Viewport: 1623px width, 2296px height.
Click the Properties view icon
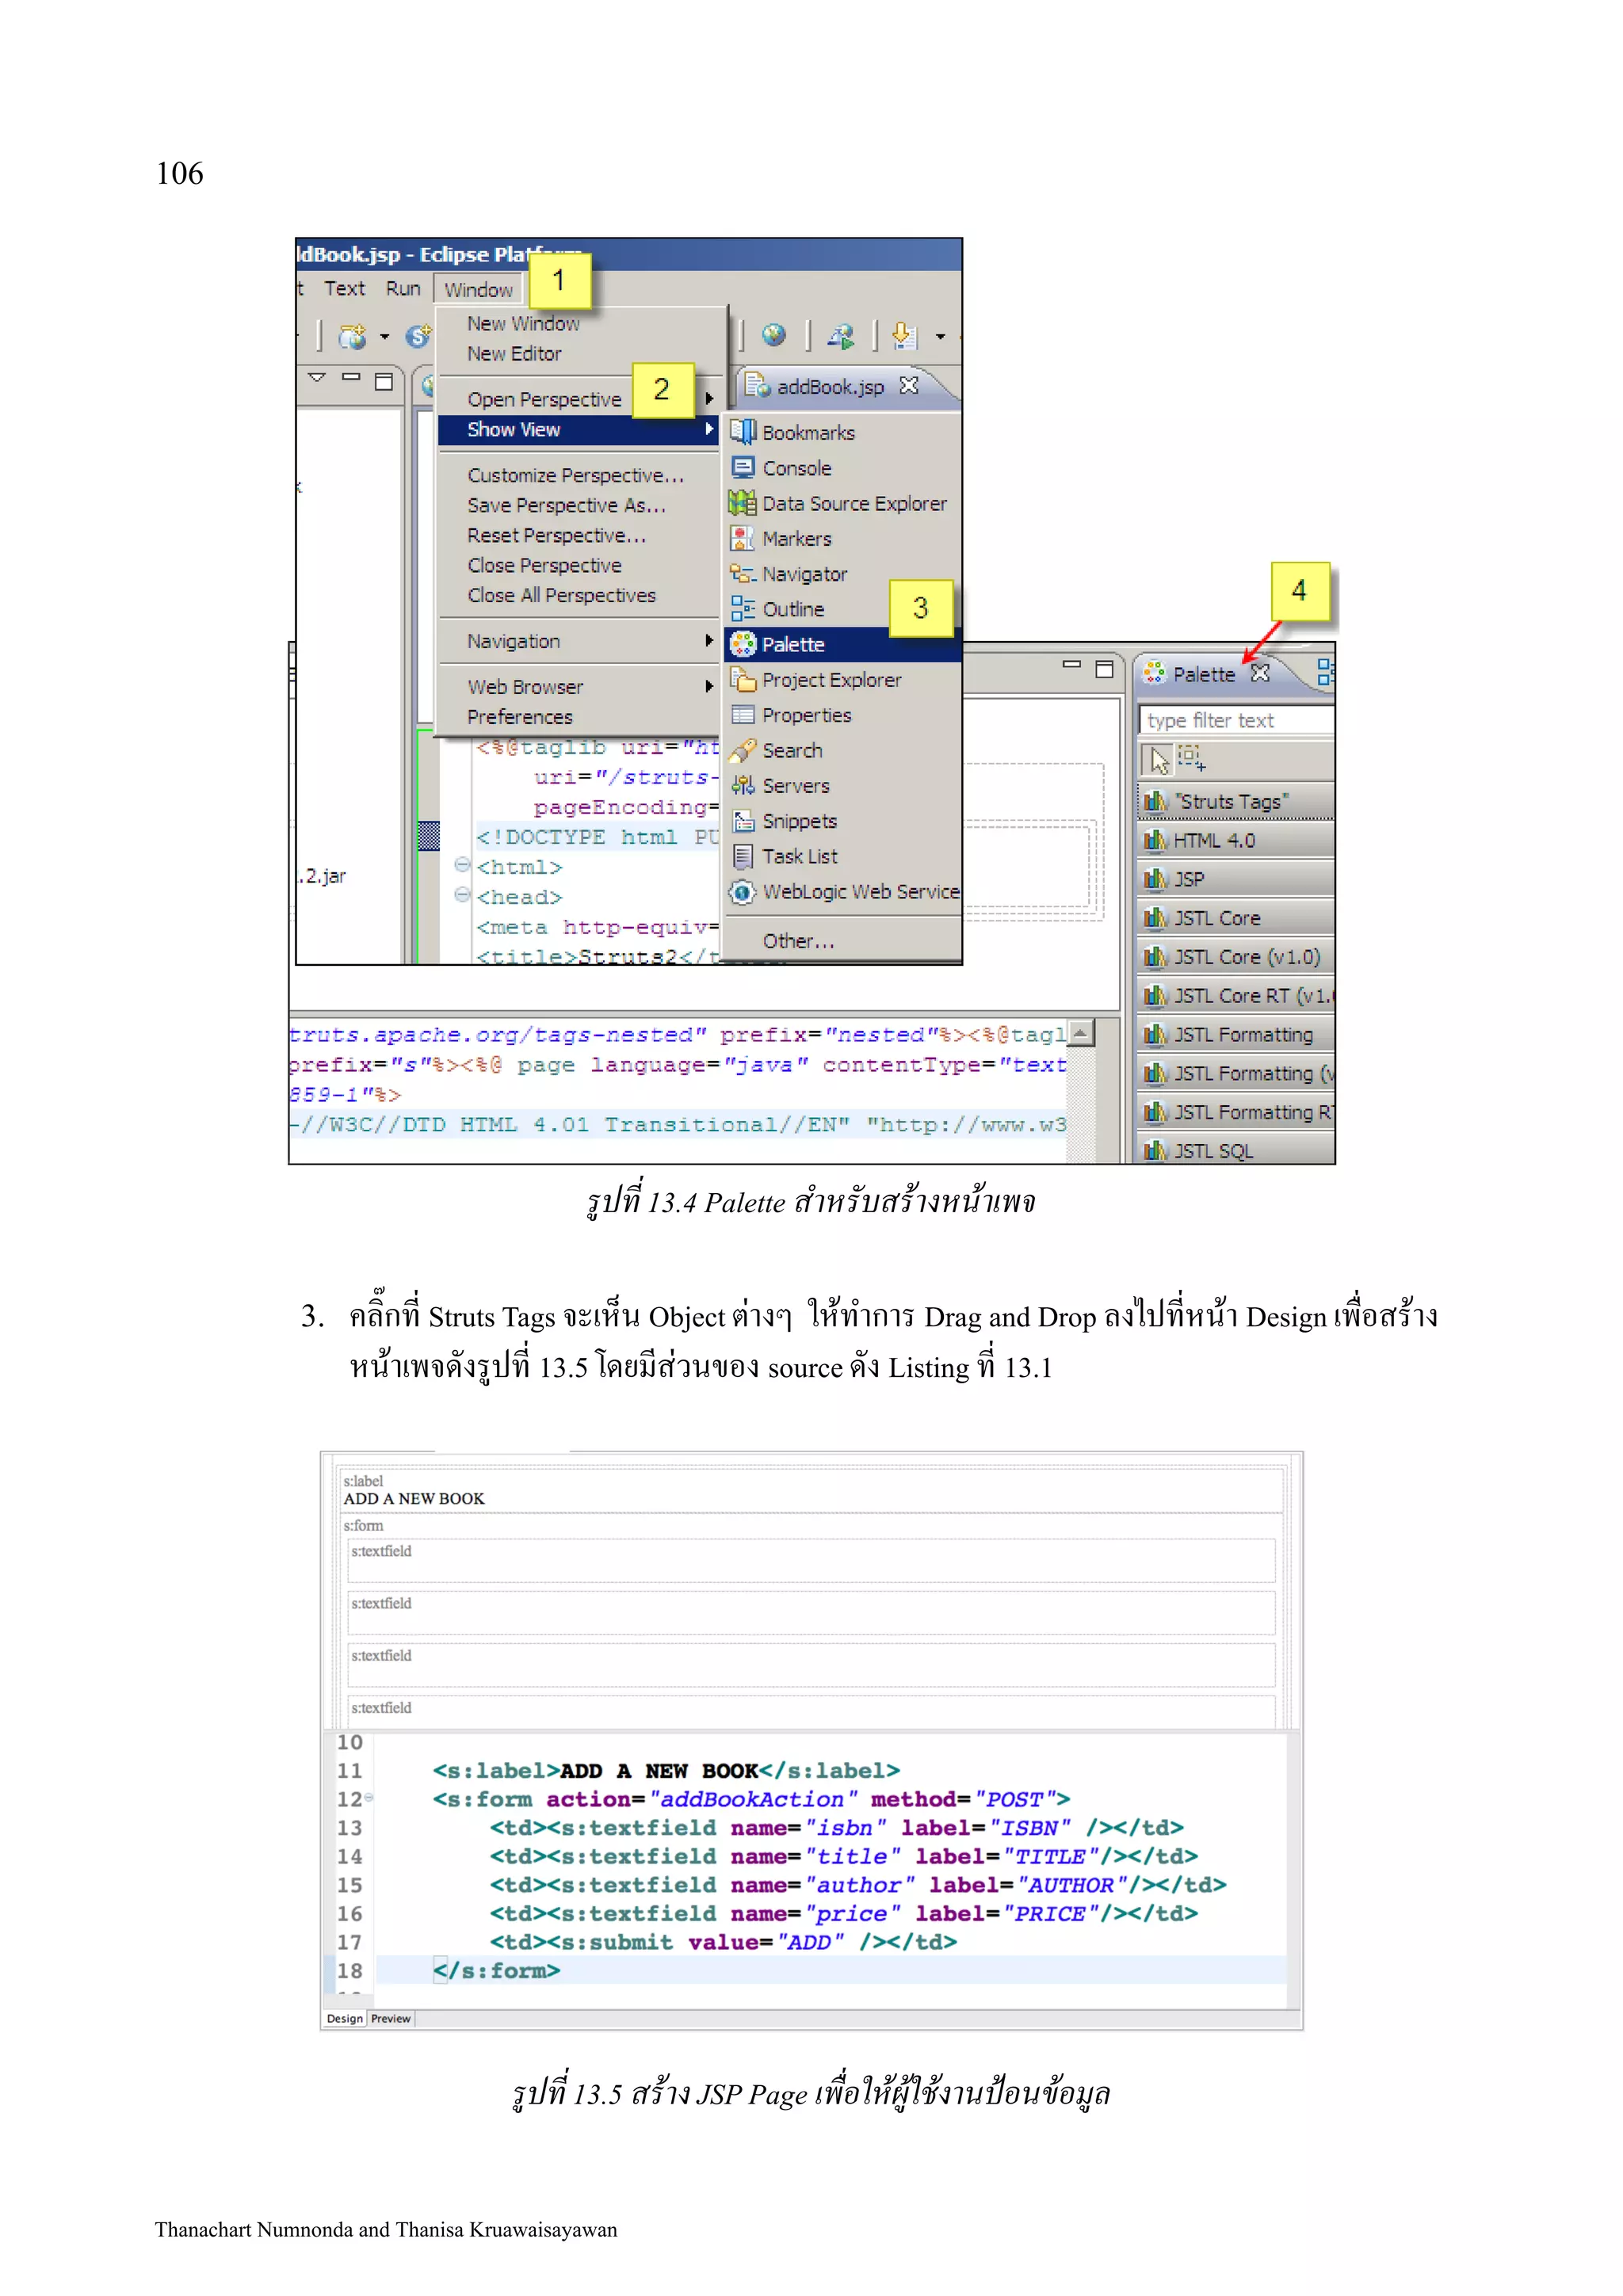(742, 715)
